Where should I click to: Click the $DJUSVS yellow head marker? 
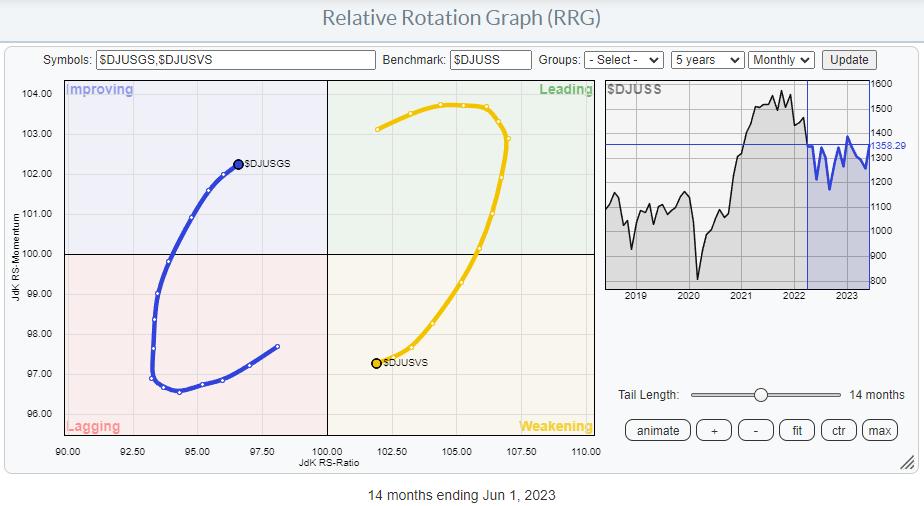376,363
